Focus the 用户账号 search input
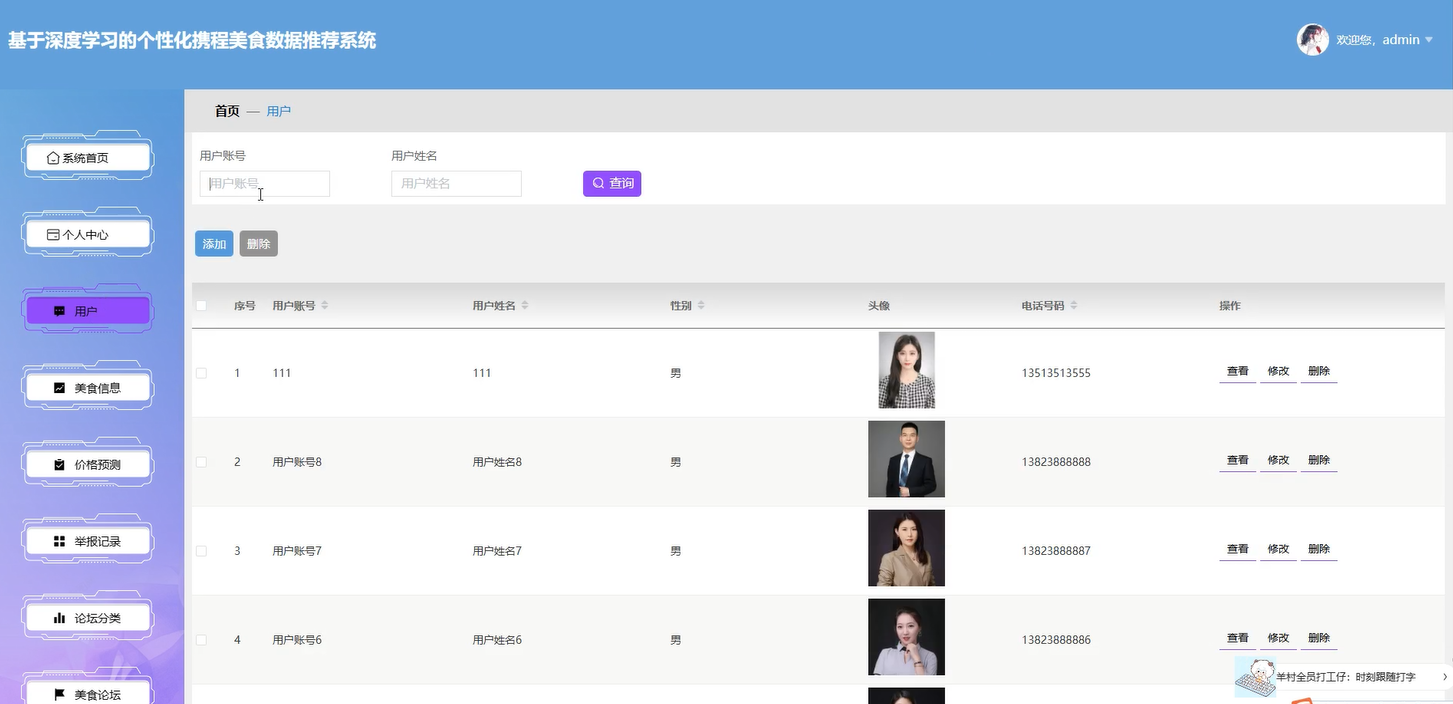1453x704 pixels. point(265,184)
